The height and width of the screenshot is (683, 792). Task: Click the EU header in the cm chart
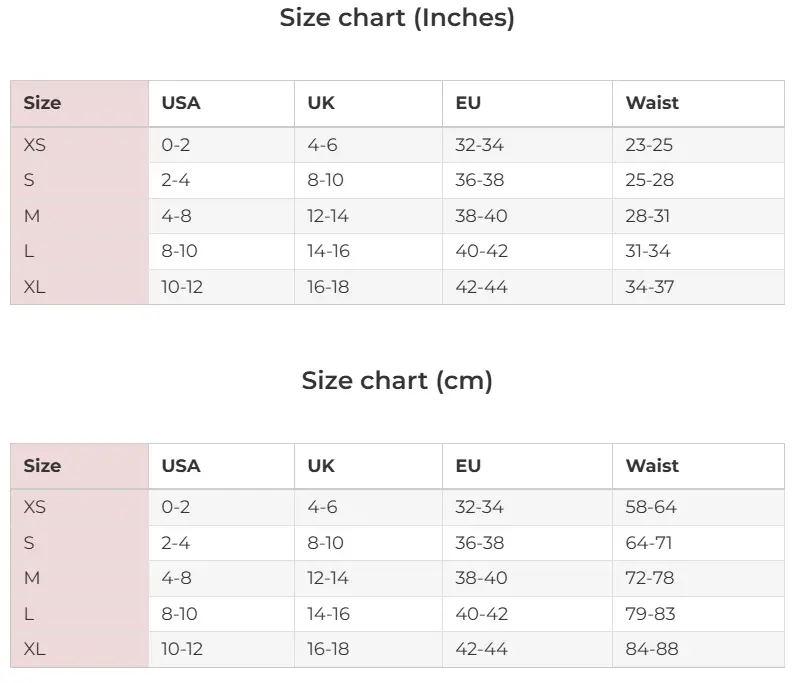(x=468, y=466)
